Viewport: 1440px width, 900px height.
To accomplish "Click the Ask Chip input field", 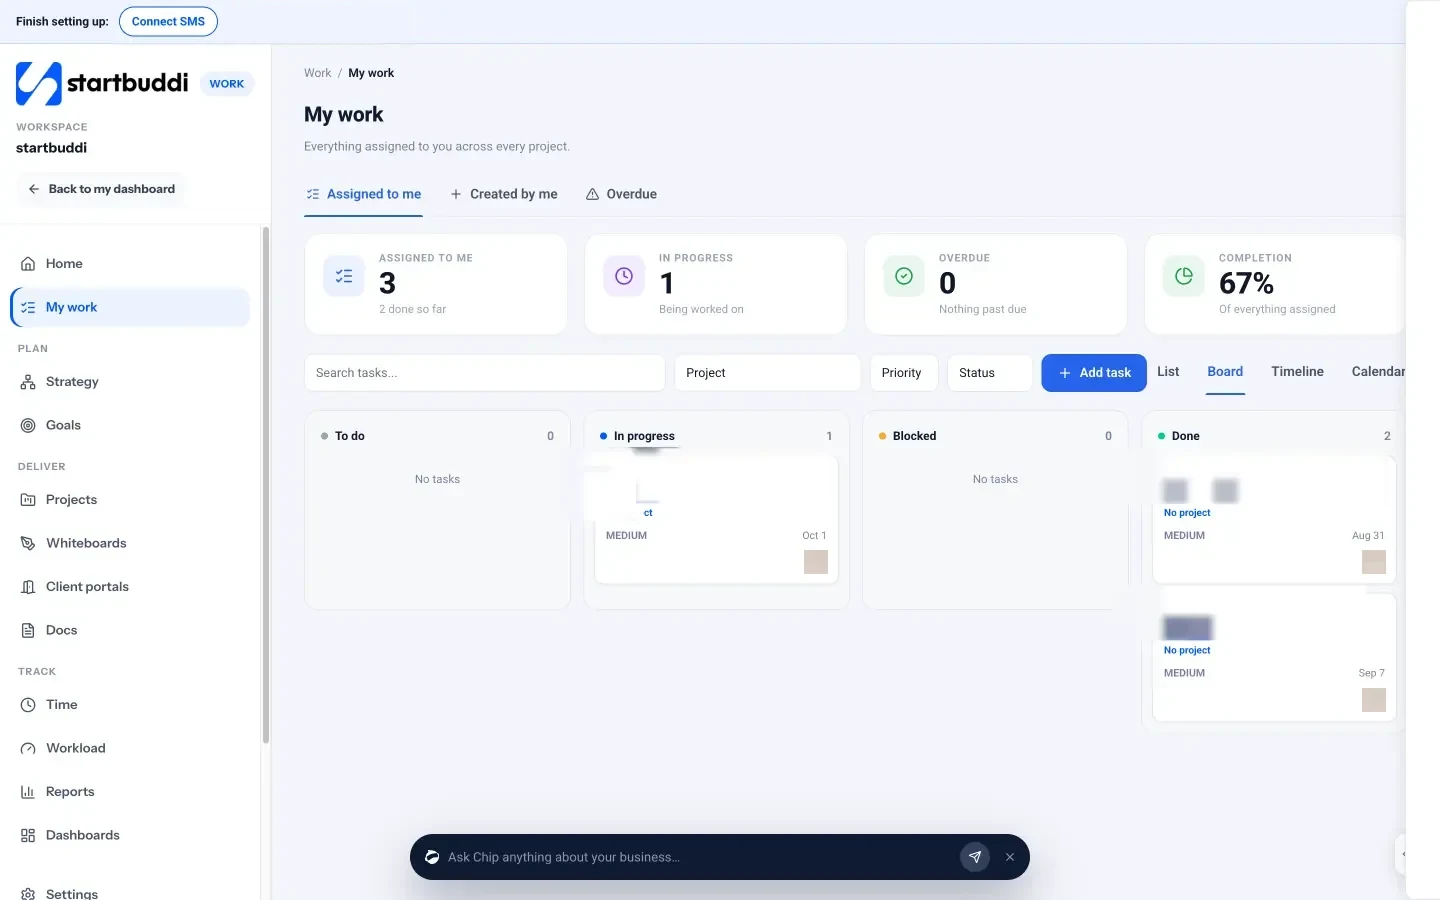I will click(x=698, y=857).
